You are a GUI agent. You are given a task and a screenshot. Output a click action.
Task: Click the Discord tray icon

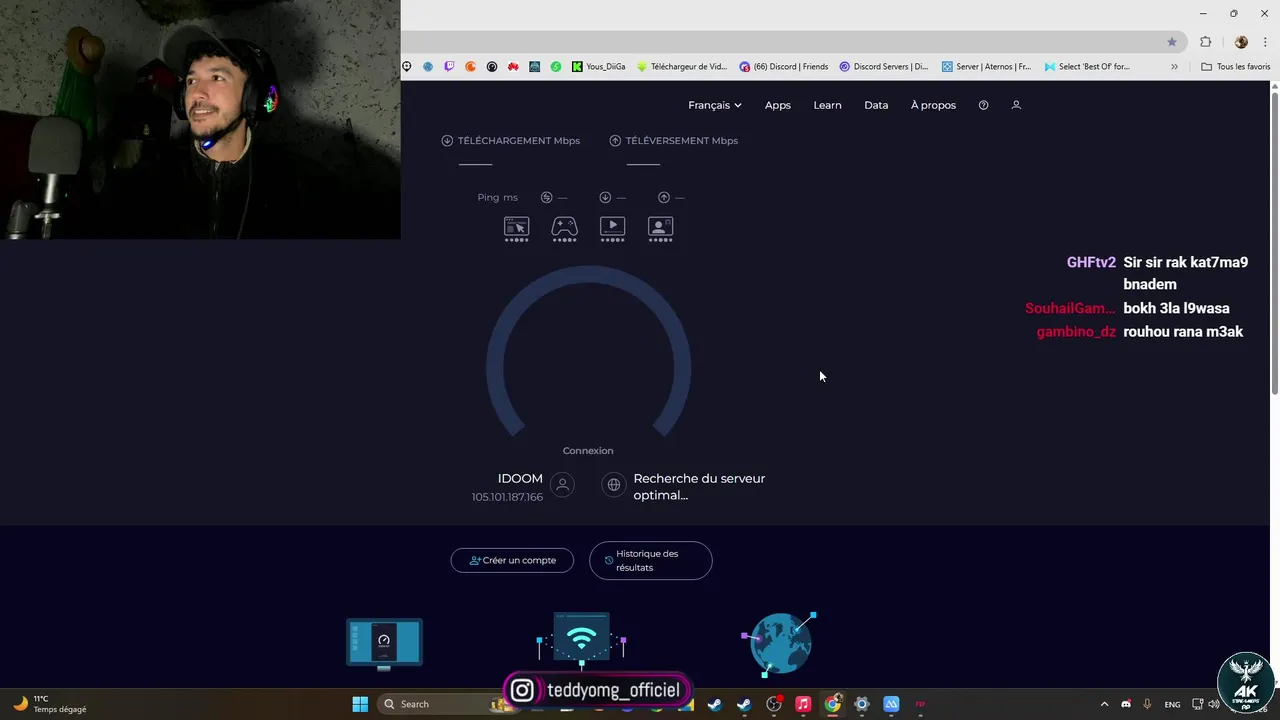[x=1126, y=704]
